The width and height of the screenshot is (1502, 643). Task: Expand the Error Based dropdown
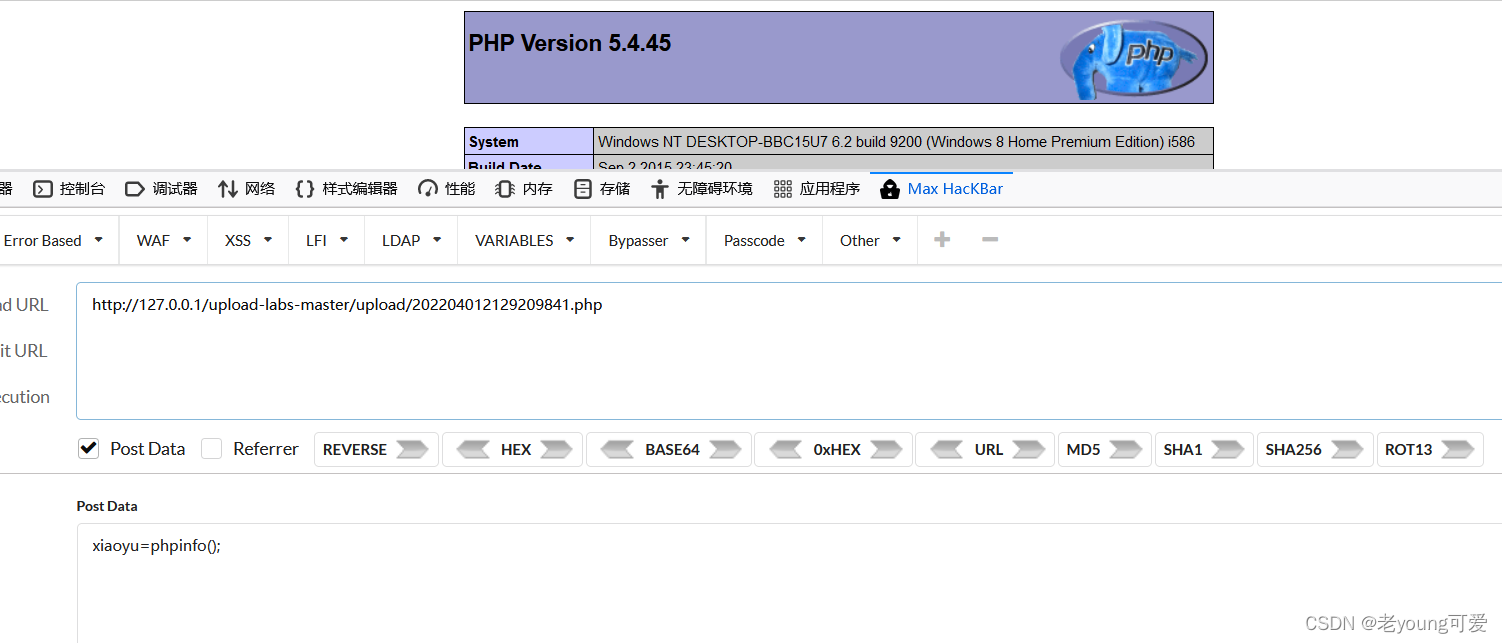point(53,240)
